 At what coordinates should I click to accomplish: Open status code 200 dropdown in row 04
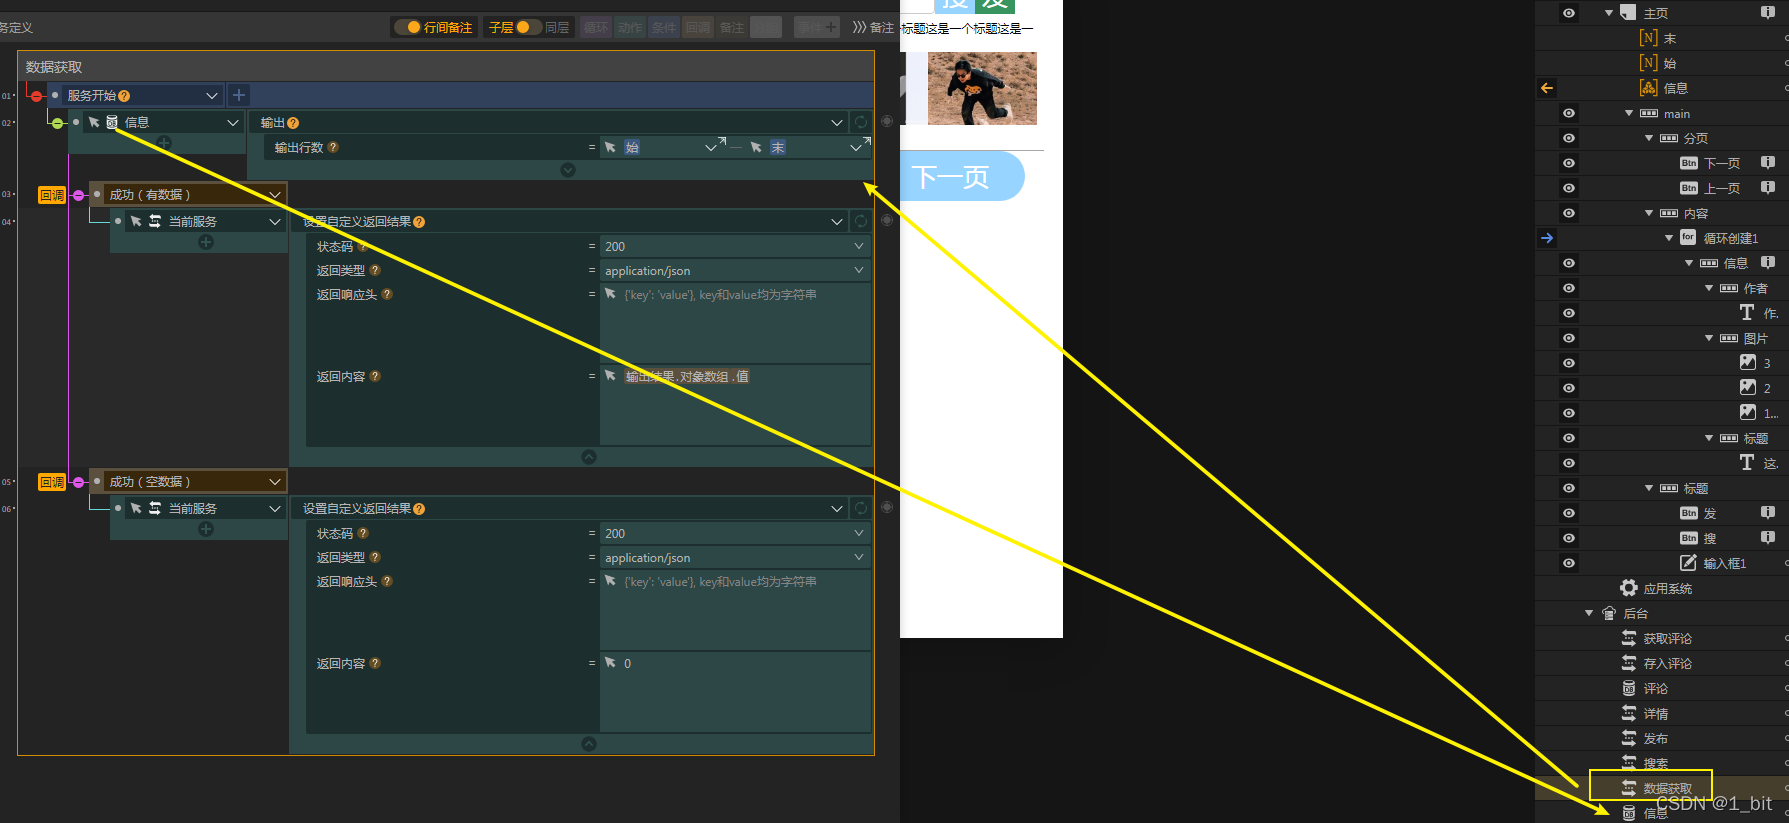[x=859, y=246]
